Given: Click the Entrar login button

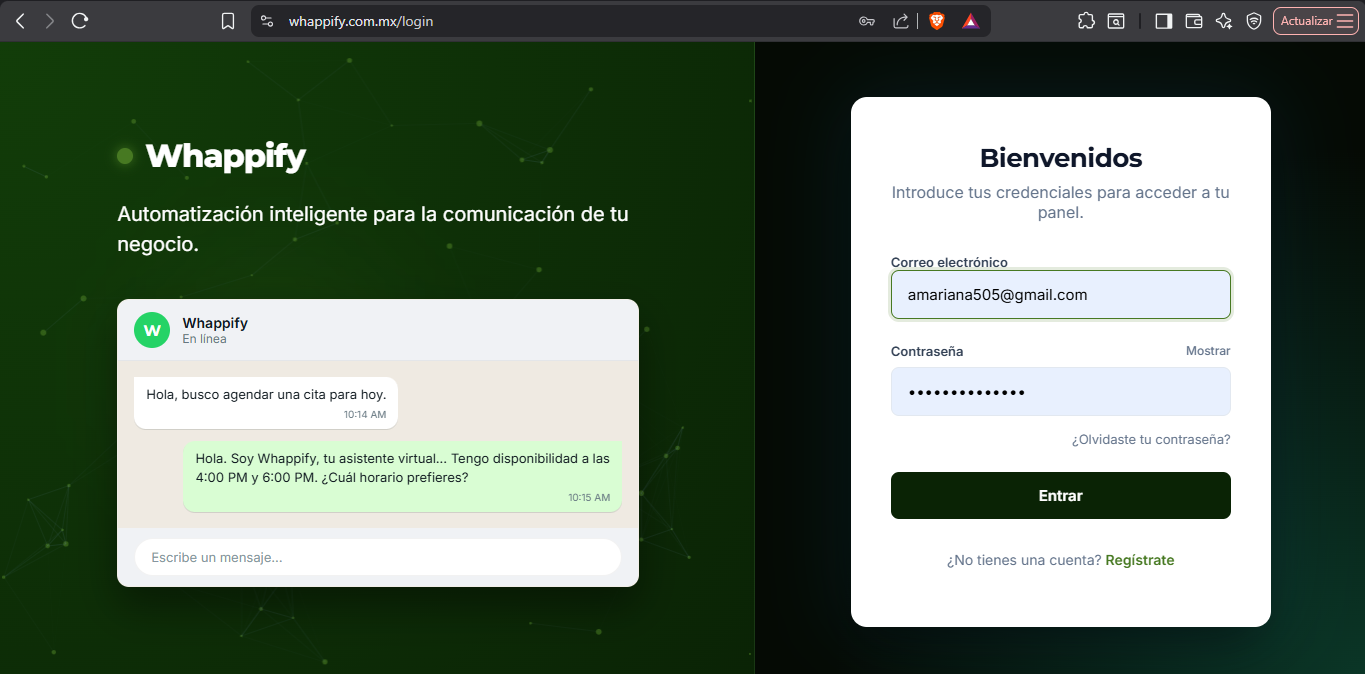Looking at the screenshot, I should (x=1061, y=496).
